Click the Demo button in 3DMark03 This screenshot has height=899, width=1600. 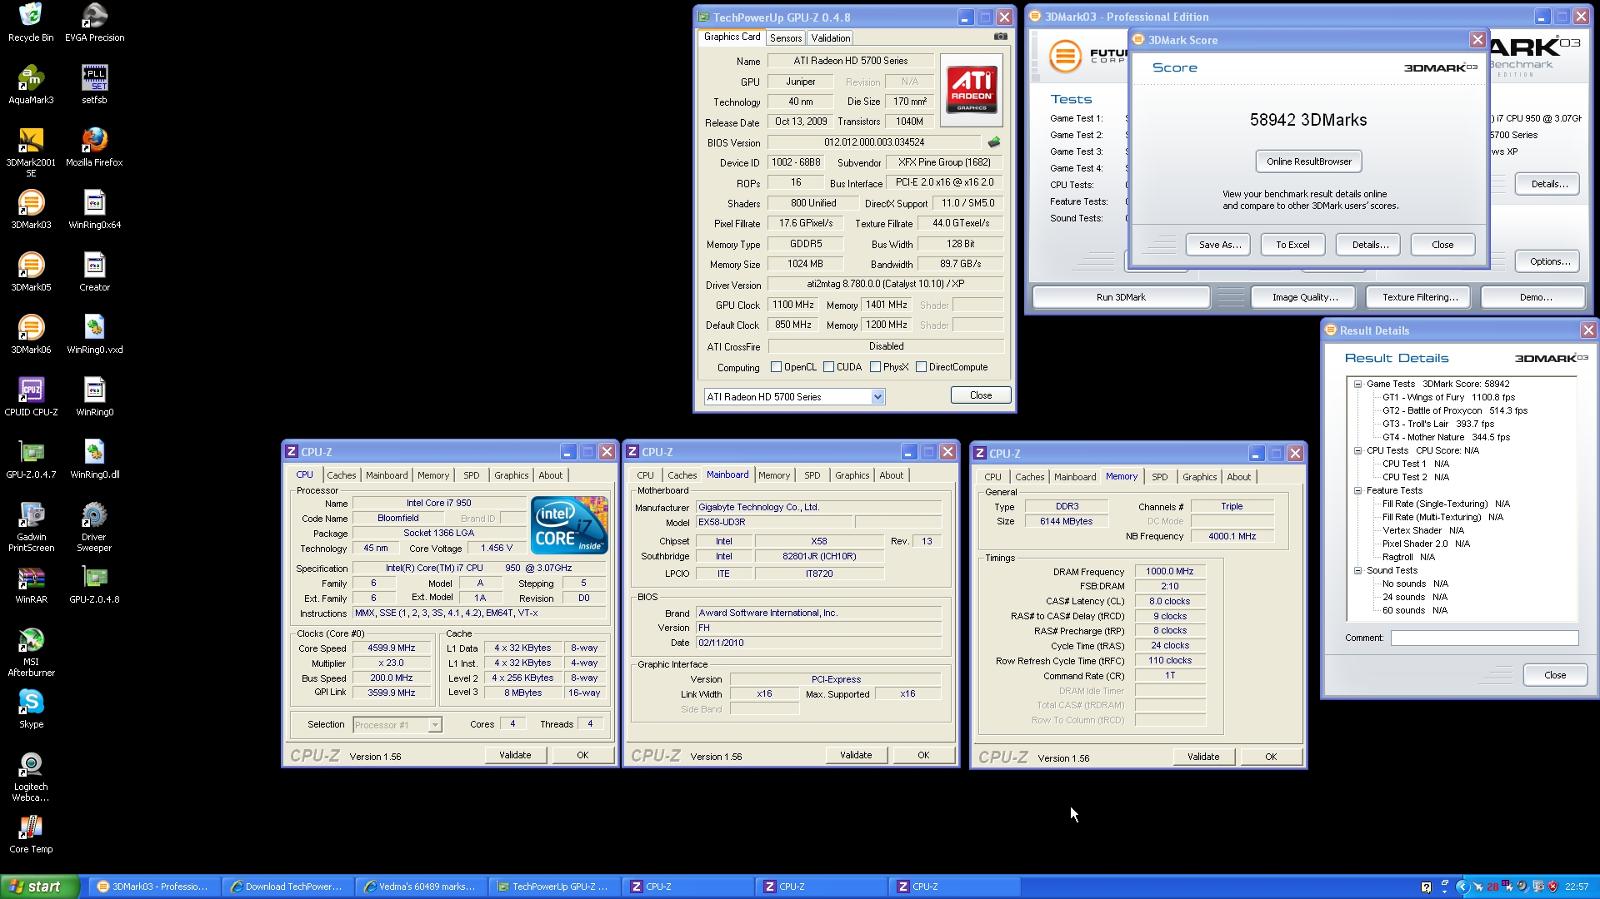(x=1534, y=297)
